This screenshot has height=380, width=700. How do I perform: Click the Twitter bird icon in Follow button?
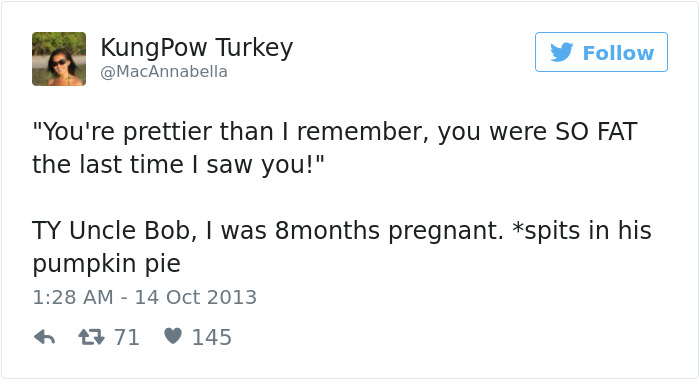pos(562,52)
